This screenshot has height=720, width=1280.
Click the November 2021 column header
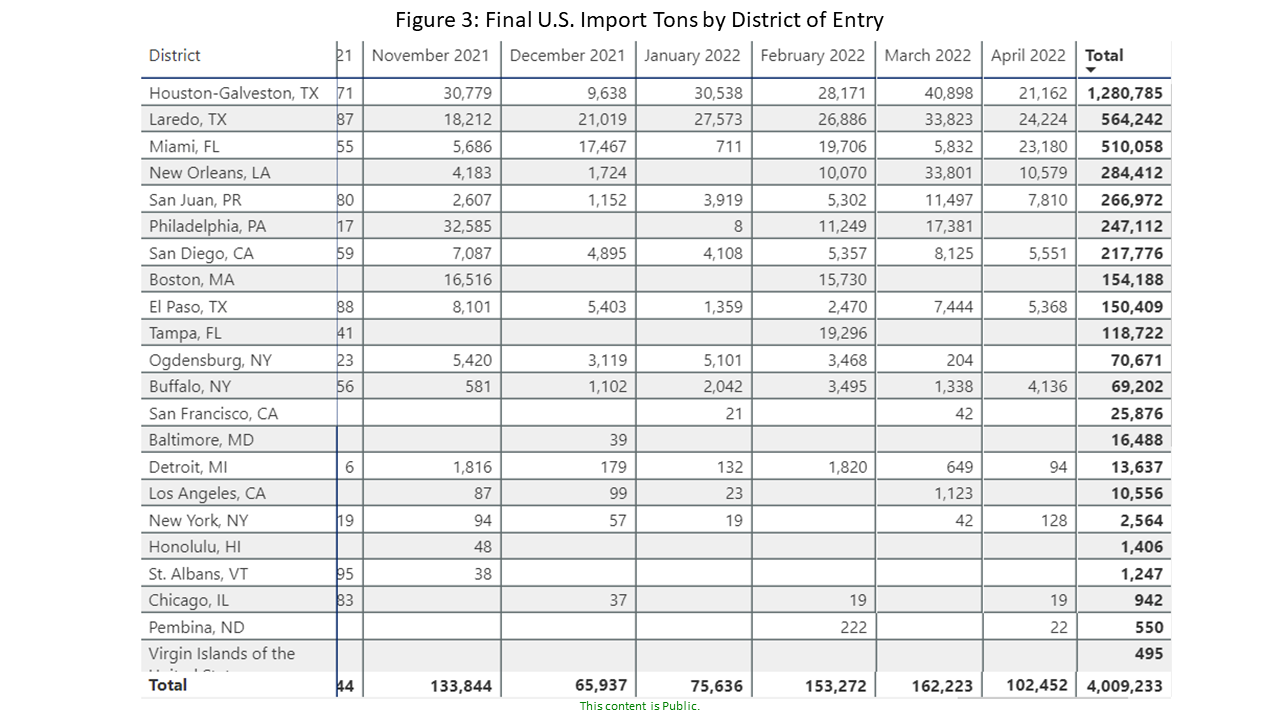431,56
